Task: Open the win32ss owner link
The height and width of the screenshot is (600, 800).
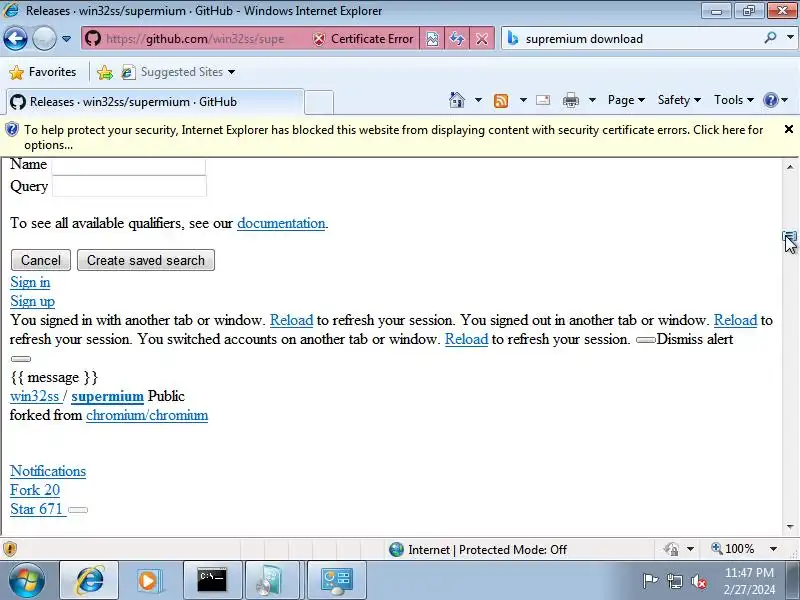Action: tap(35, 396)
